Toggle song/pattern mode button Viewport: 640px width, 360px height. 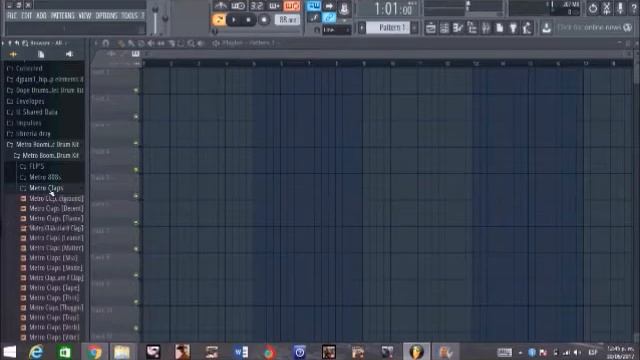pos(219,20)
